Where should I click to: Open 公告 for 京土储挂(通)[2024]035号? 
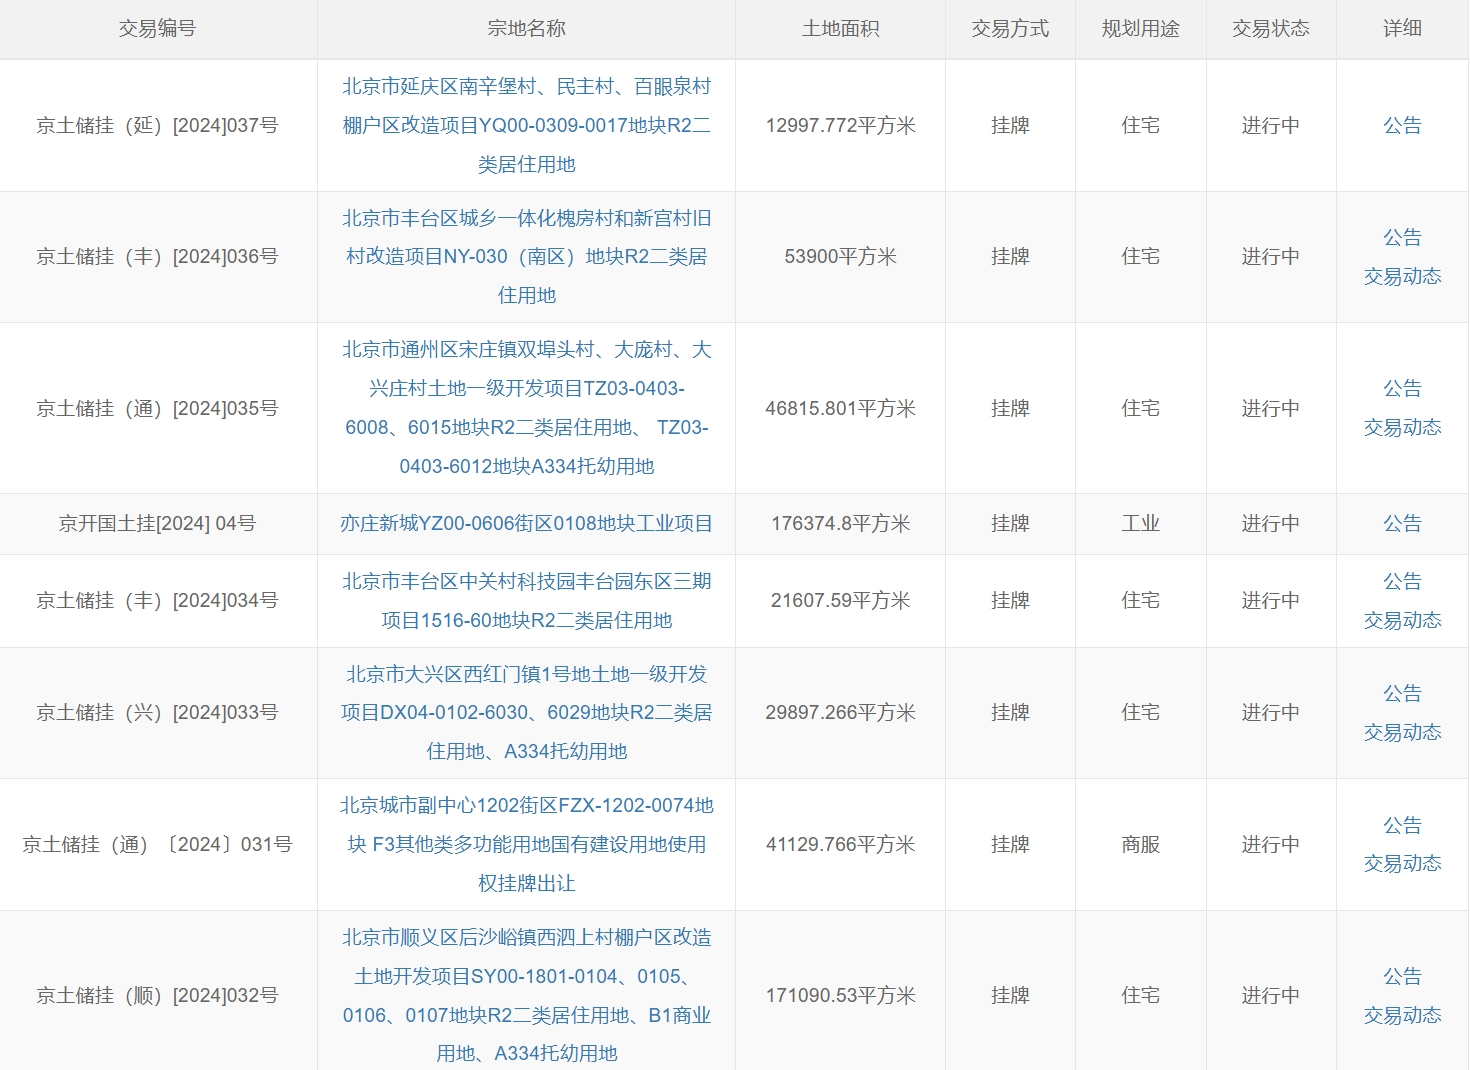click(x=1402, y=389)
